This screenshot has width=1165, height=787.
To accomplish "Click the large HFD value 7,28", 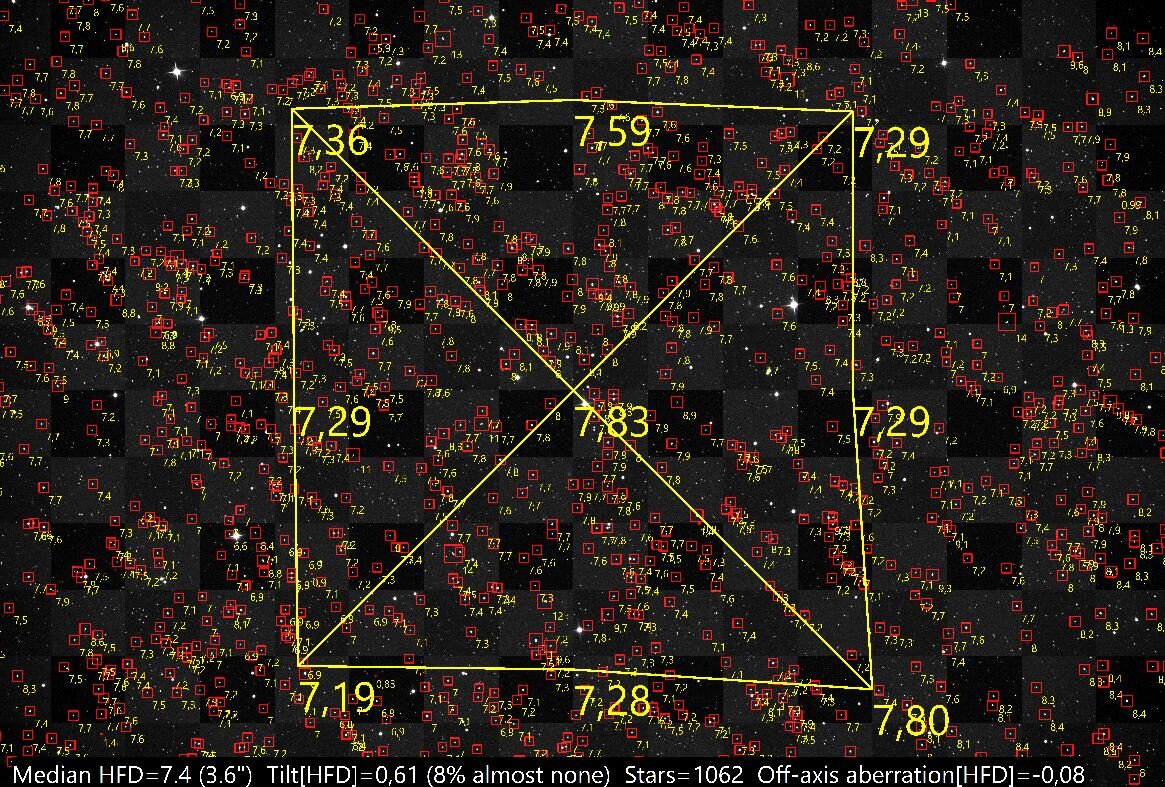I will 614,700.
